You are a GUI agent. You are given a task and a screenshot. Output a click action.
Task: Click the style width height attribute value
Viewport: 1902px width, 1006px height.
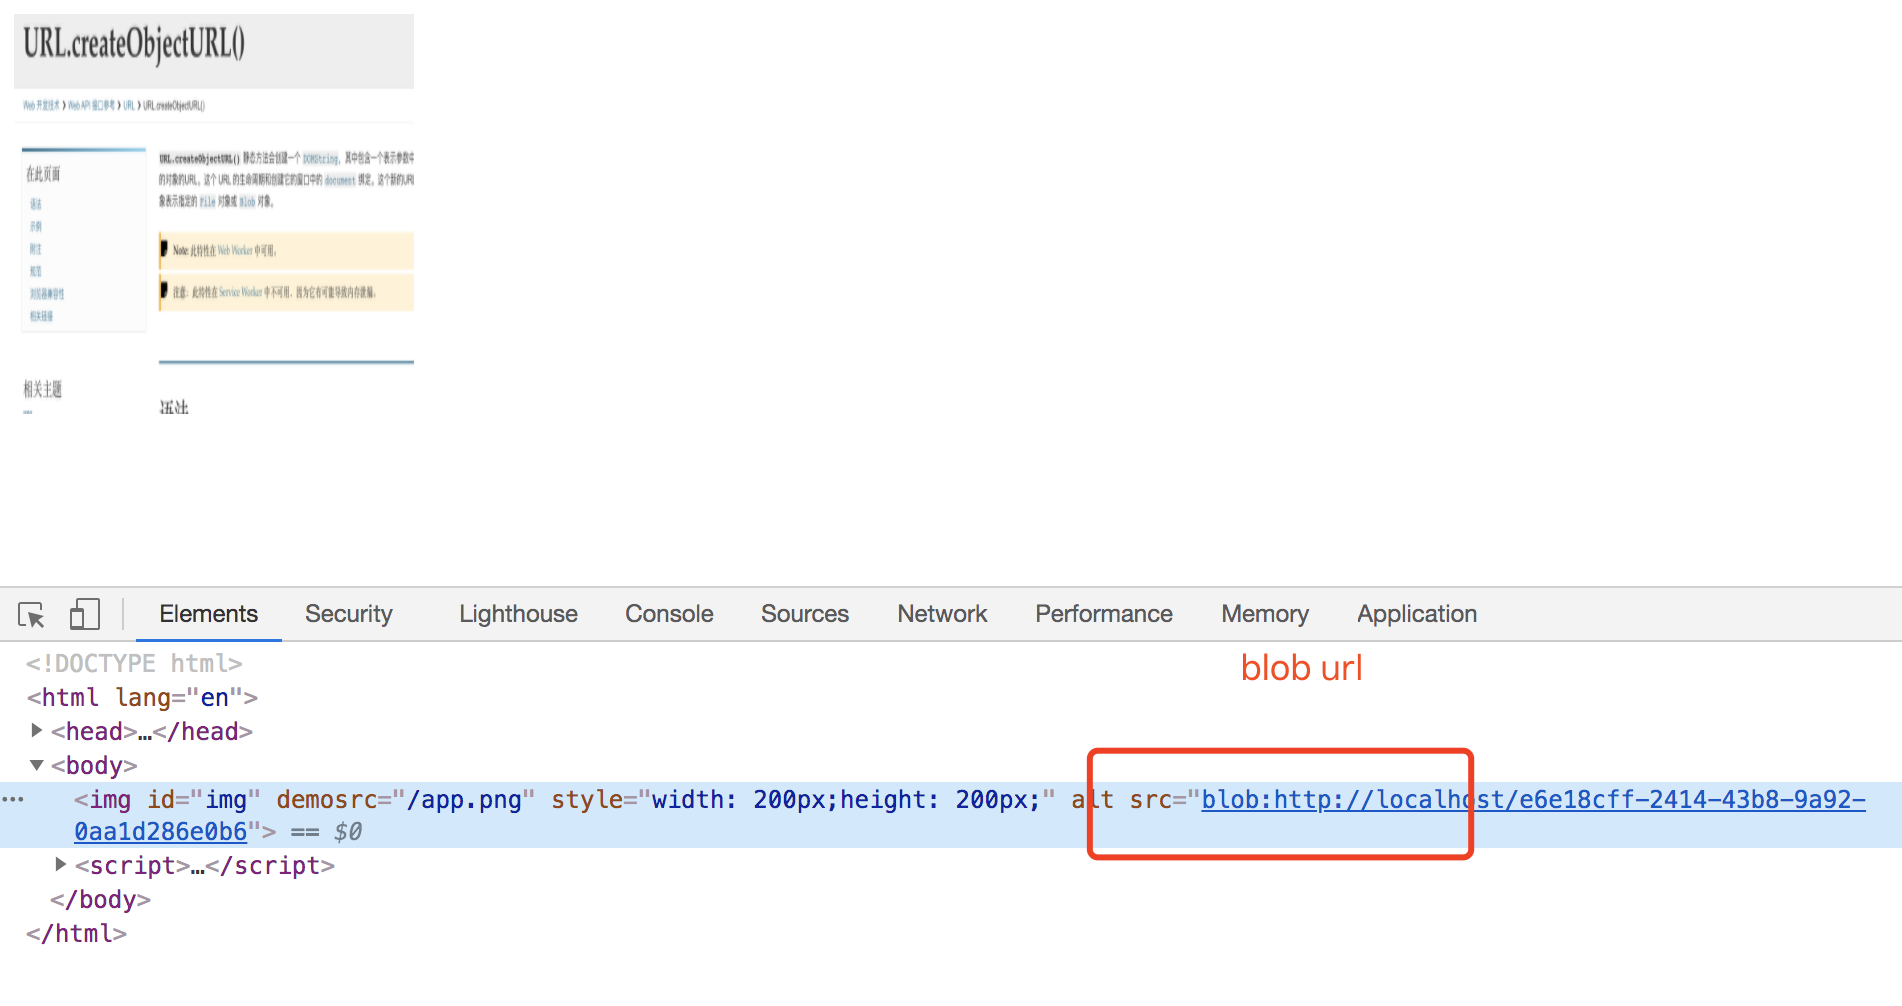click(x=847, y=800)
